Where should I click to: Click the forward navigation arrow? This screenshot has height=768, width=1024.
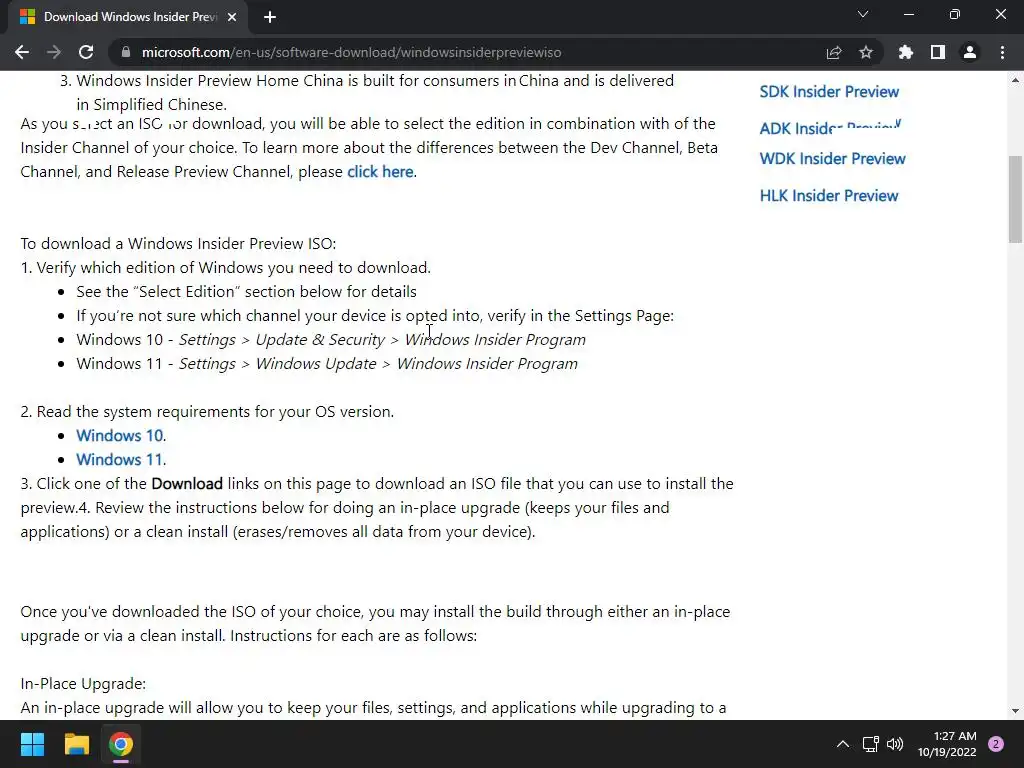click(54, 52)
